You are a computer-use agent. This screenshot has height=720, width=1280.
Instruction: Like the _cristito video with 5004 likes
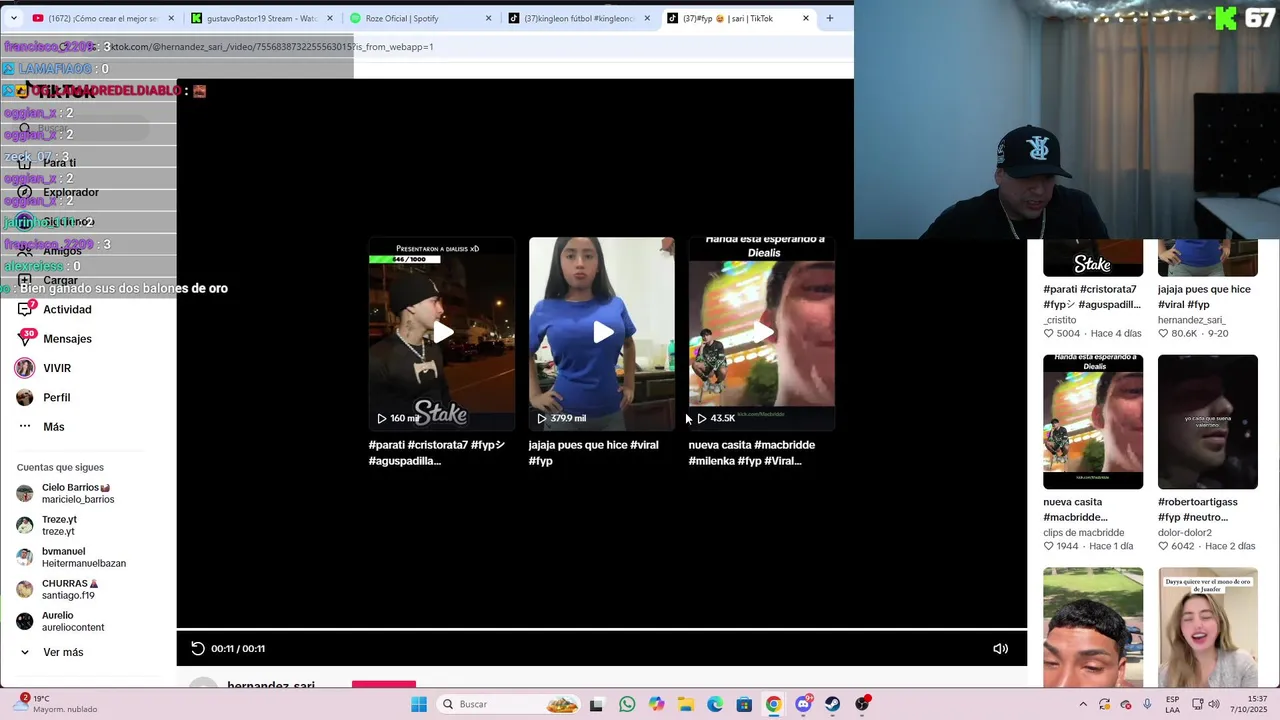coord(1049,334)
